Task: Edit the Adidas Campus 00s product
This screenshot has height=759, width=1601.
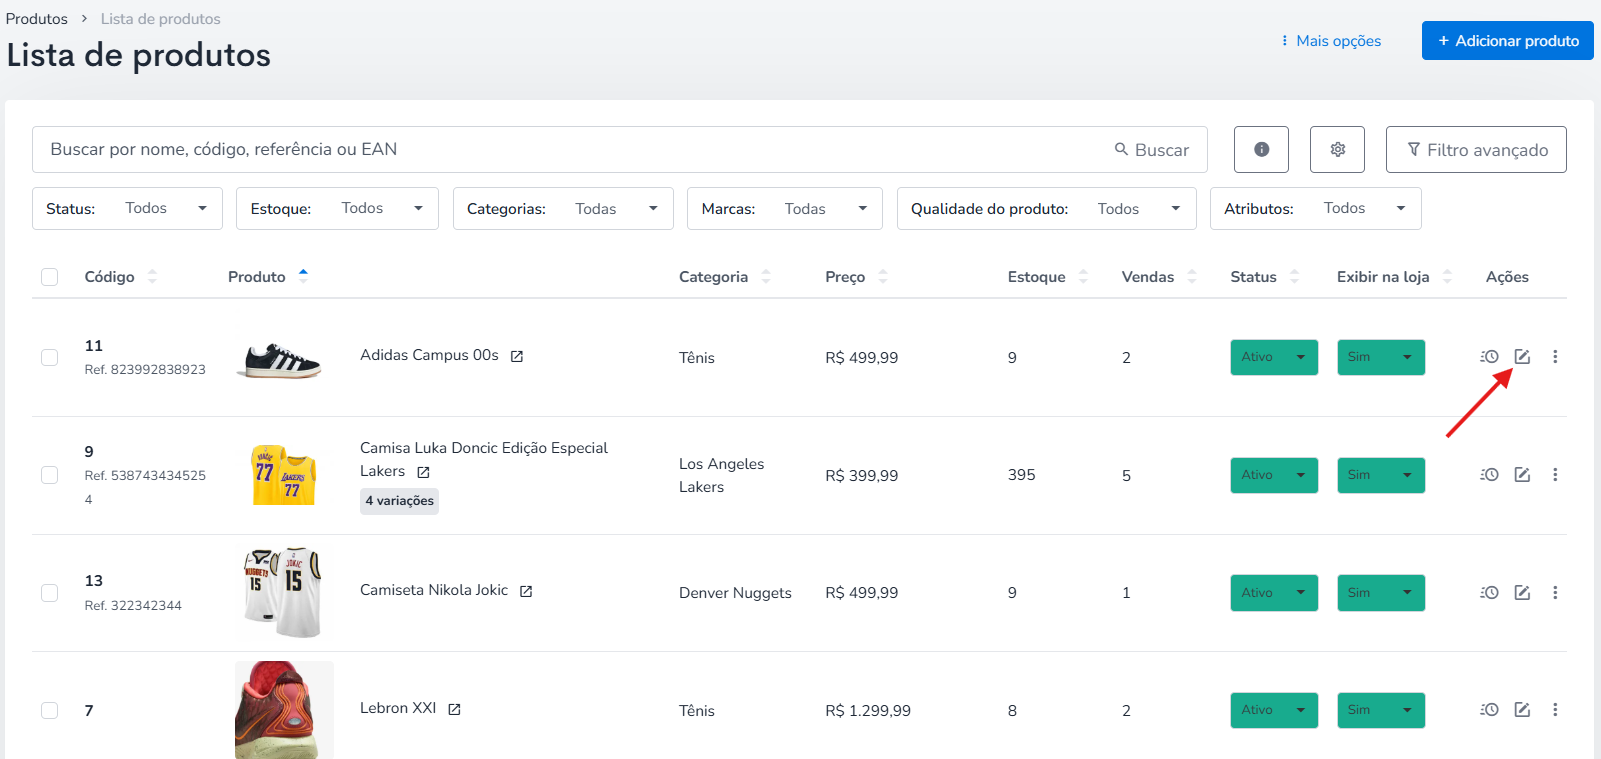Action: click(1522, 357)
